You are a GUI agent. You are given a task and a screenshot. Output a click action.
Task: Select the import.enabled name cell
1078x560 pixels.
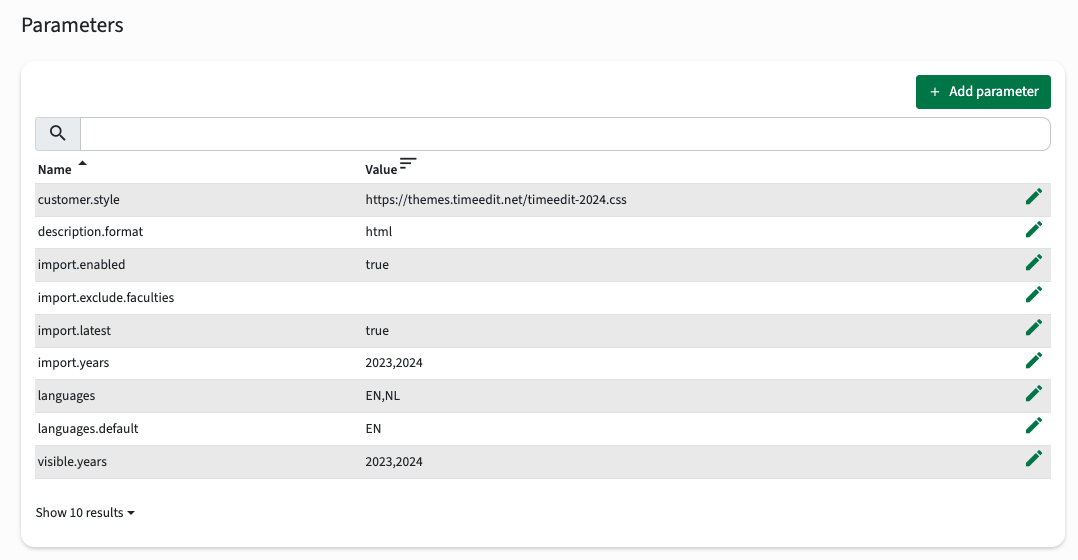pyautogui.click(x=81, y=265)
